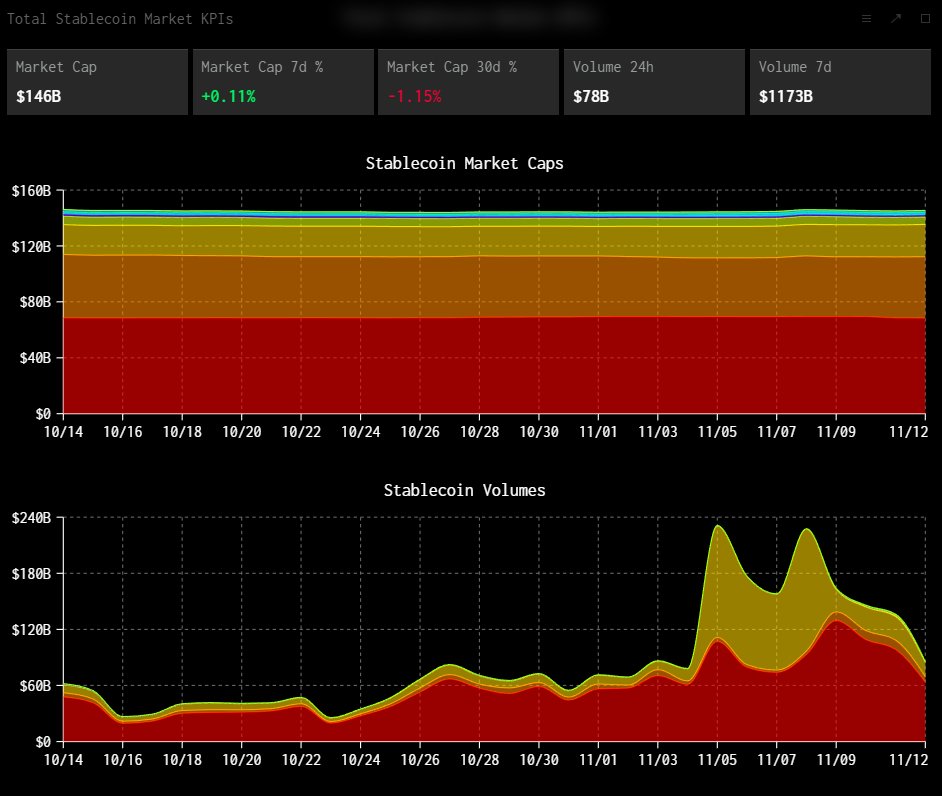Click the Stablecoin Volumes chart title
Image resolution: width=942 pixels, height=796 pixels.
point(464,490)
